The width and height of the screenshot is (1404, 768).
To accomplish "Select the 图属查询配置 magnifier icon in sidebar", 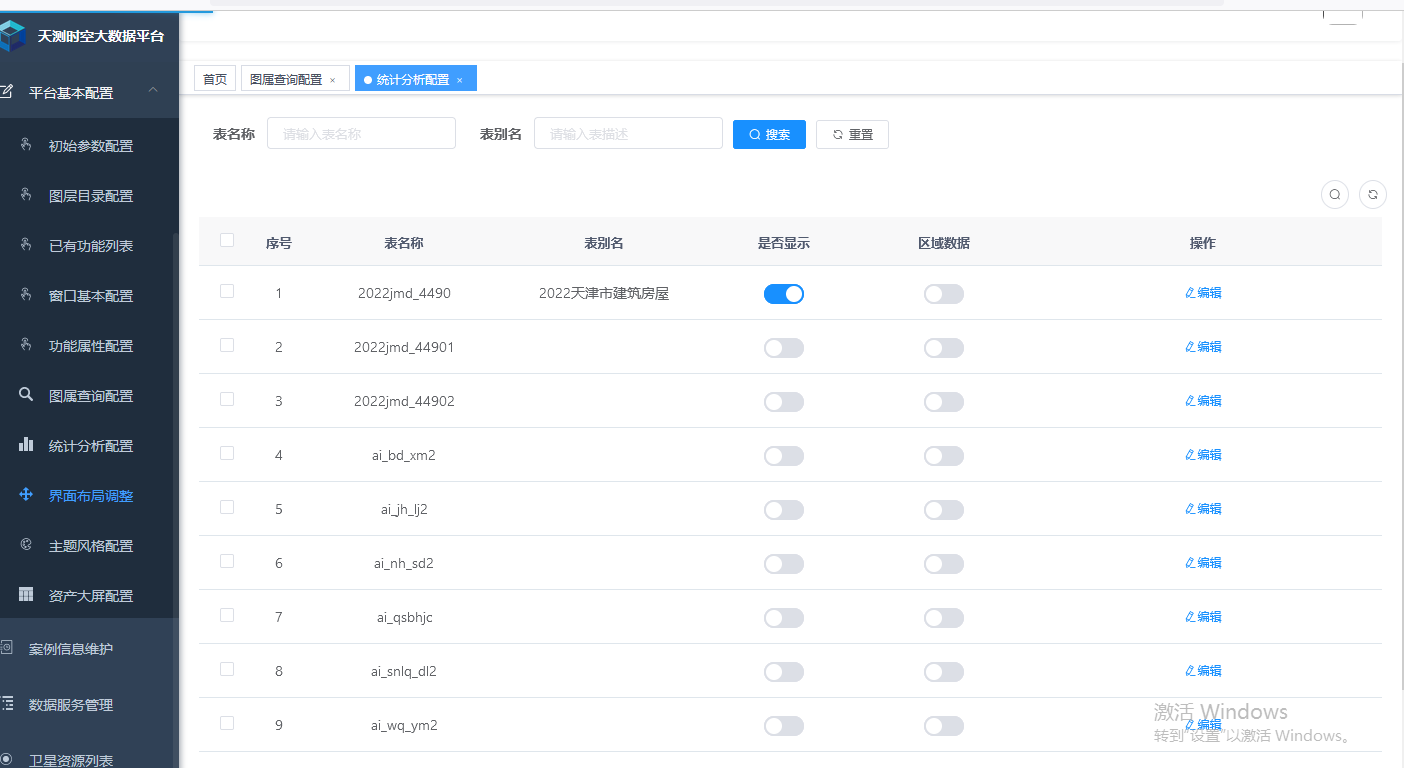I will click(25, 395).
